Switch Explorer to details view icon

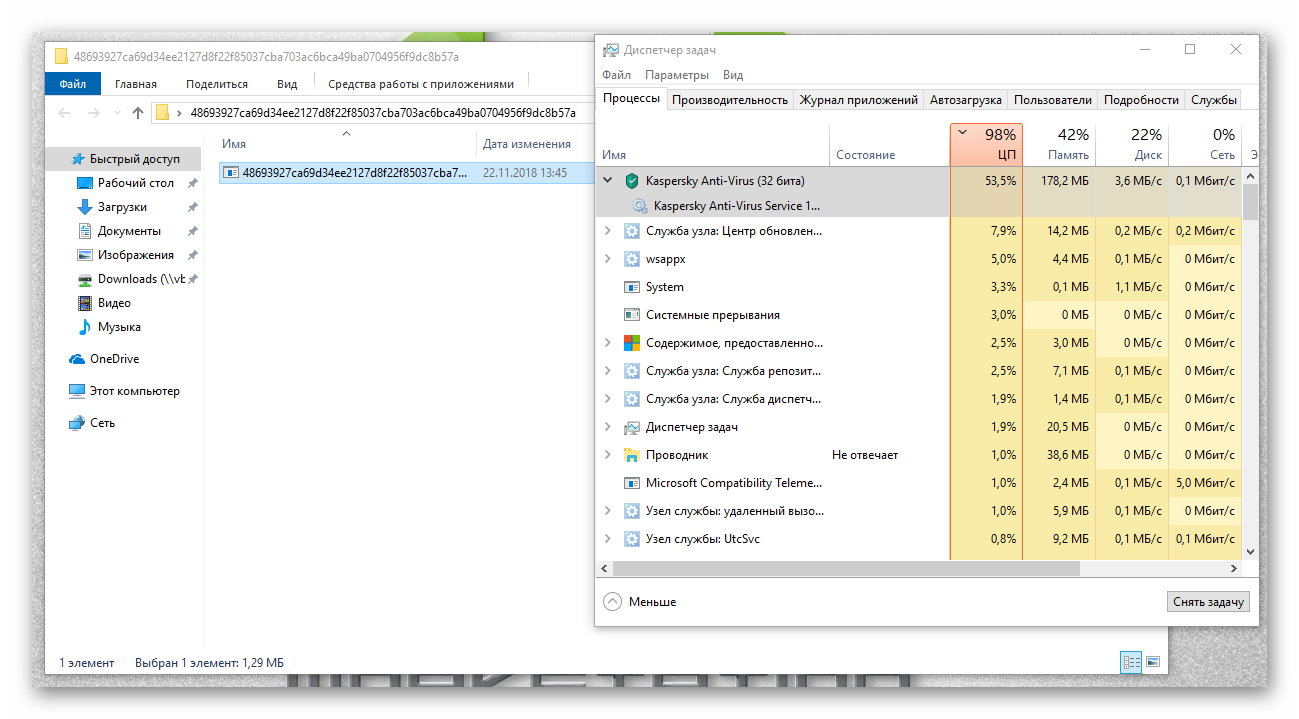coord(1131,662)
